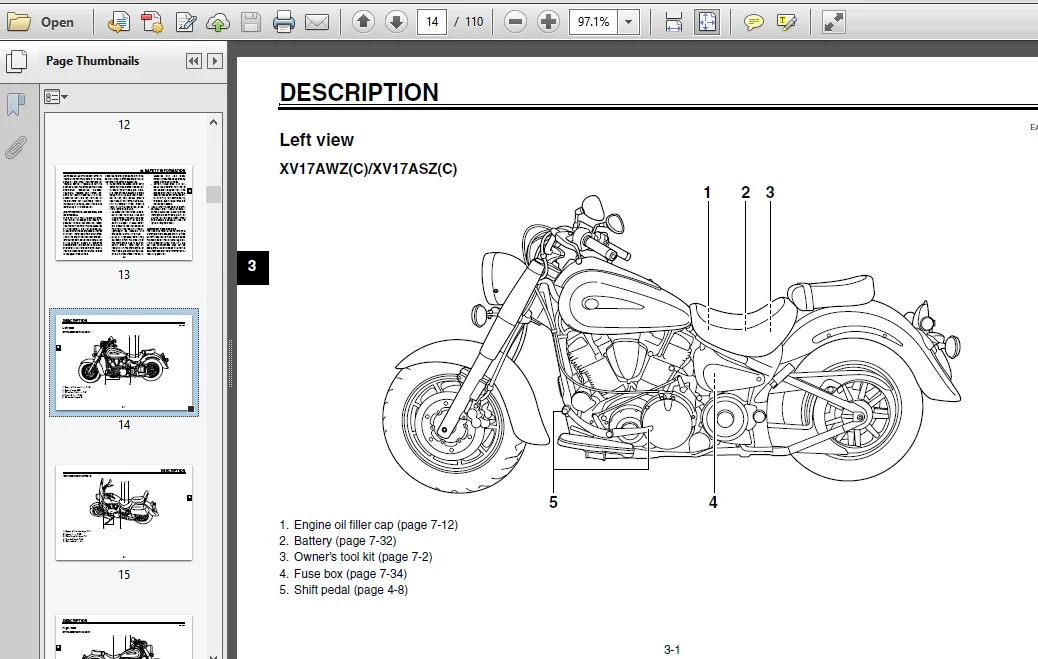The image size is (1038, 659).
Task: Click the 'Shift pedal (page 4-8)' text
Action: tap(351, 589)
